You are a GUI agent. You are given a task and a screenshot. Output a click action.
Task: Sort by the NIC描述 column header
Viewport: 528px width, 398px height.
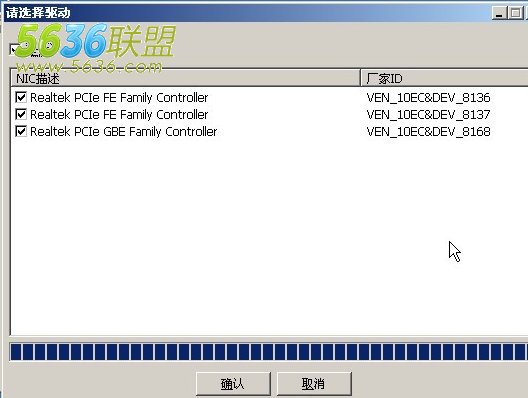[186, 78]
